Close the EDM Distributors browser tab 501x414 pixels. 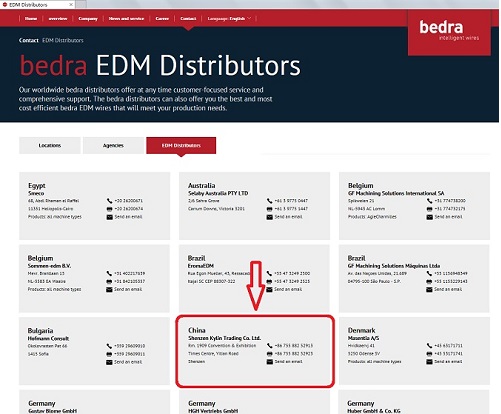click(71, 4)
